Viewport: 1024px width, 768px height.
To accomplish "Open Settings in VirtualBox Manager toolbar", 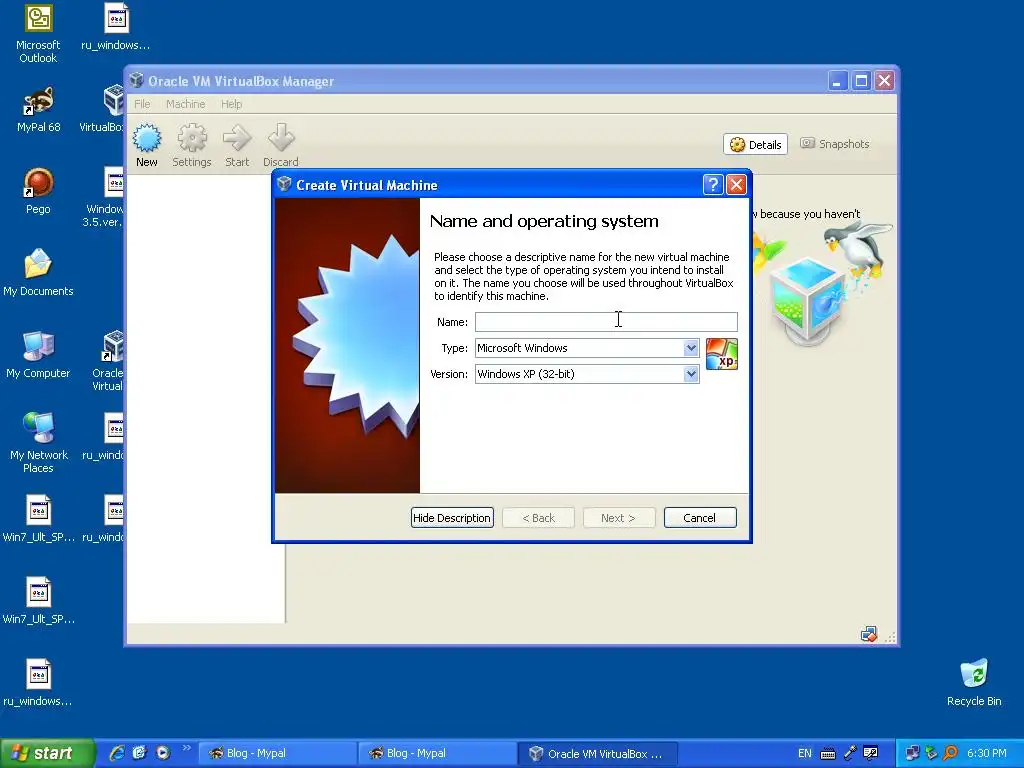I will [192, 145].
